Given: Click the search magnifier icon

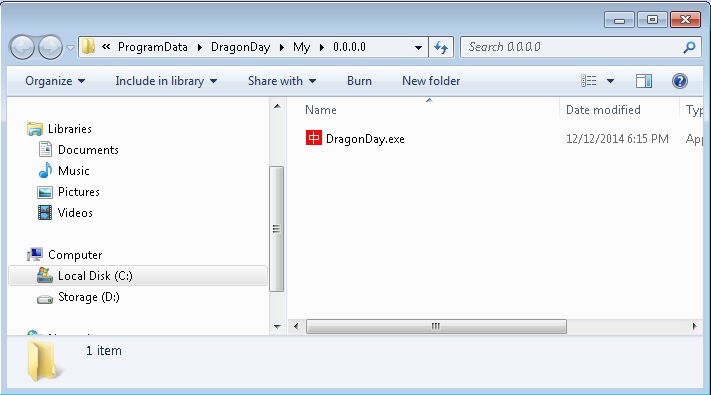Looking at the screenshot, I should point(689,47).
